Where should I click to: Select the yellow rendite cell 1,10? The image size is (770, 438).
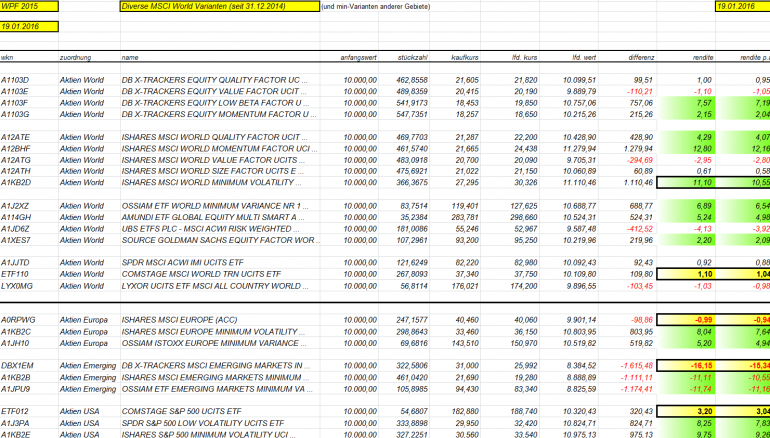click(686, 274)
